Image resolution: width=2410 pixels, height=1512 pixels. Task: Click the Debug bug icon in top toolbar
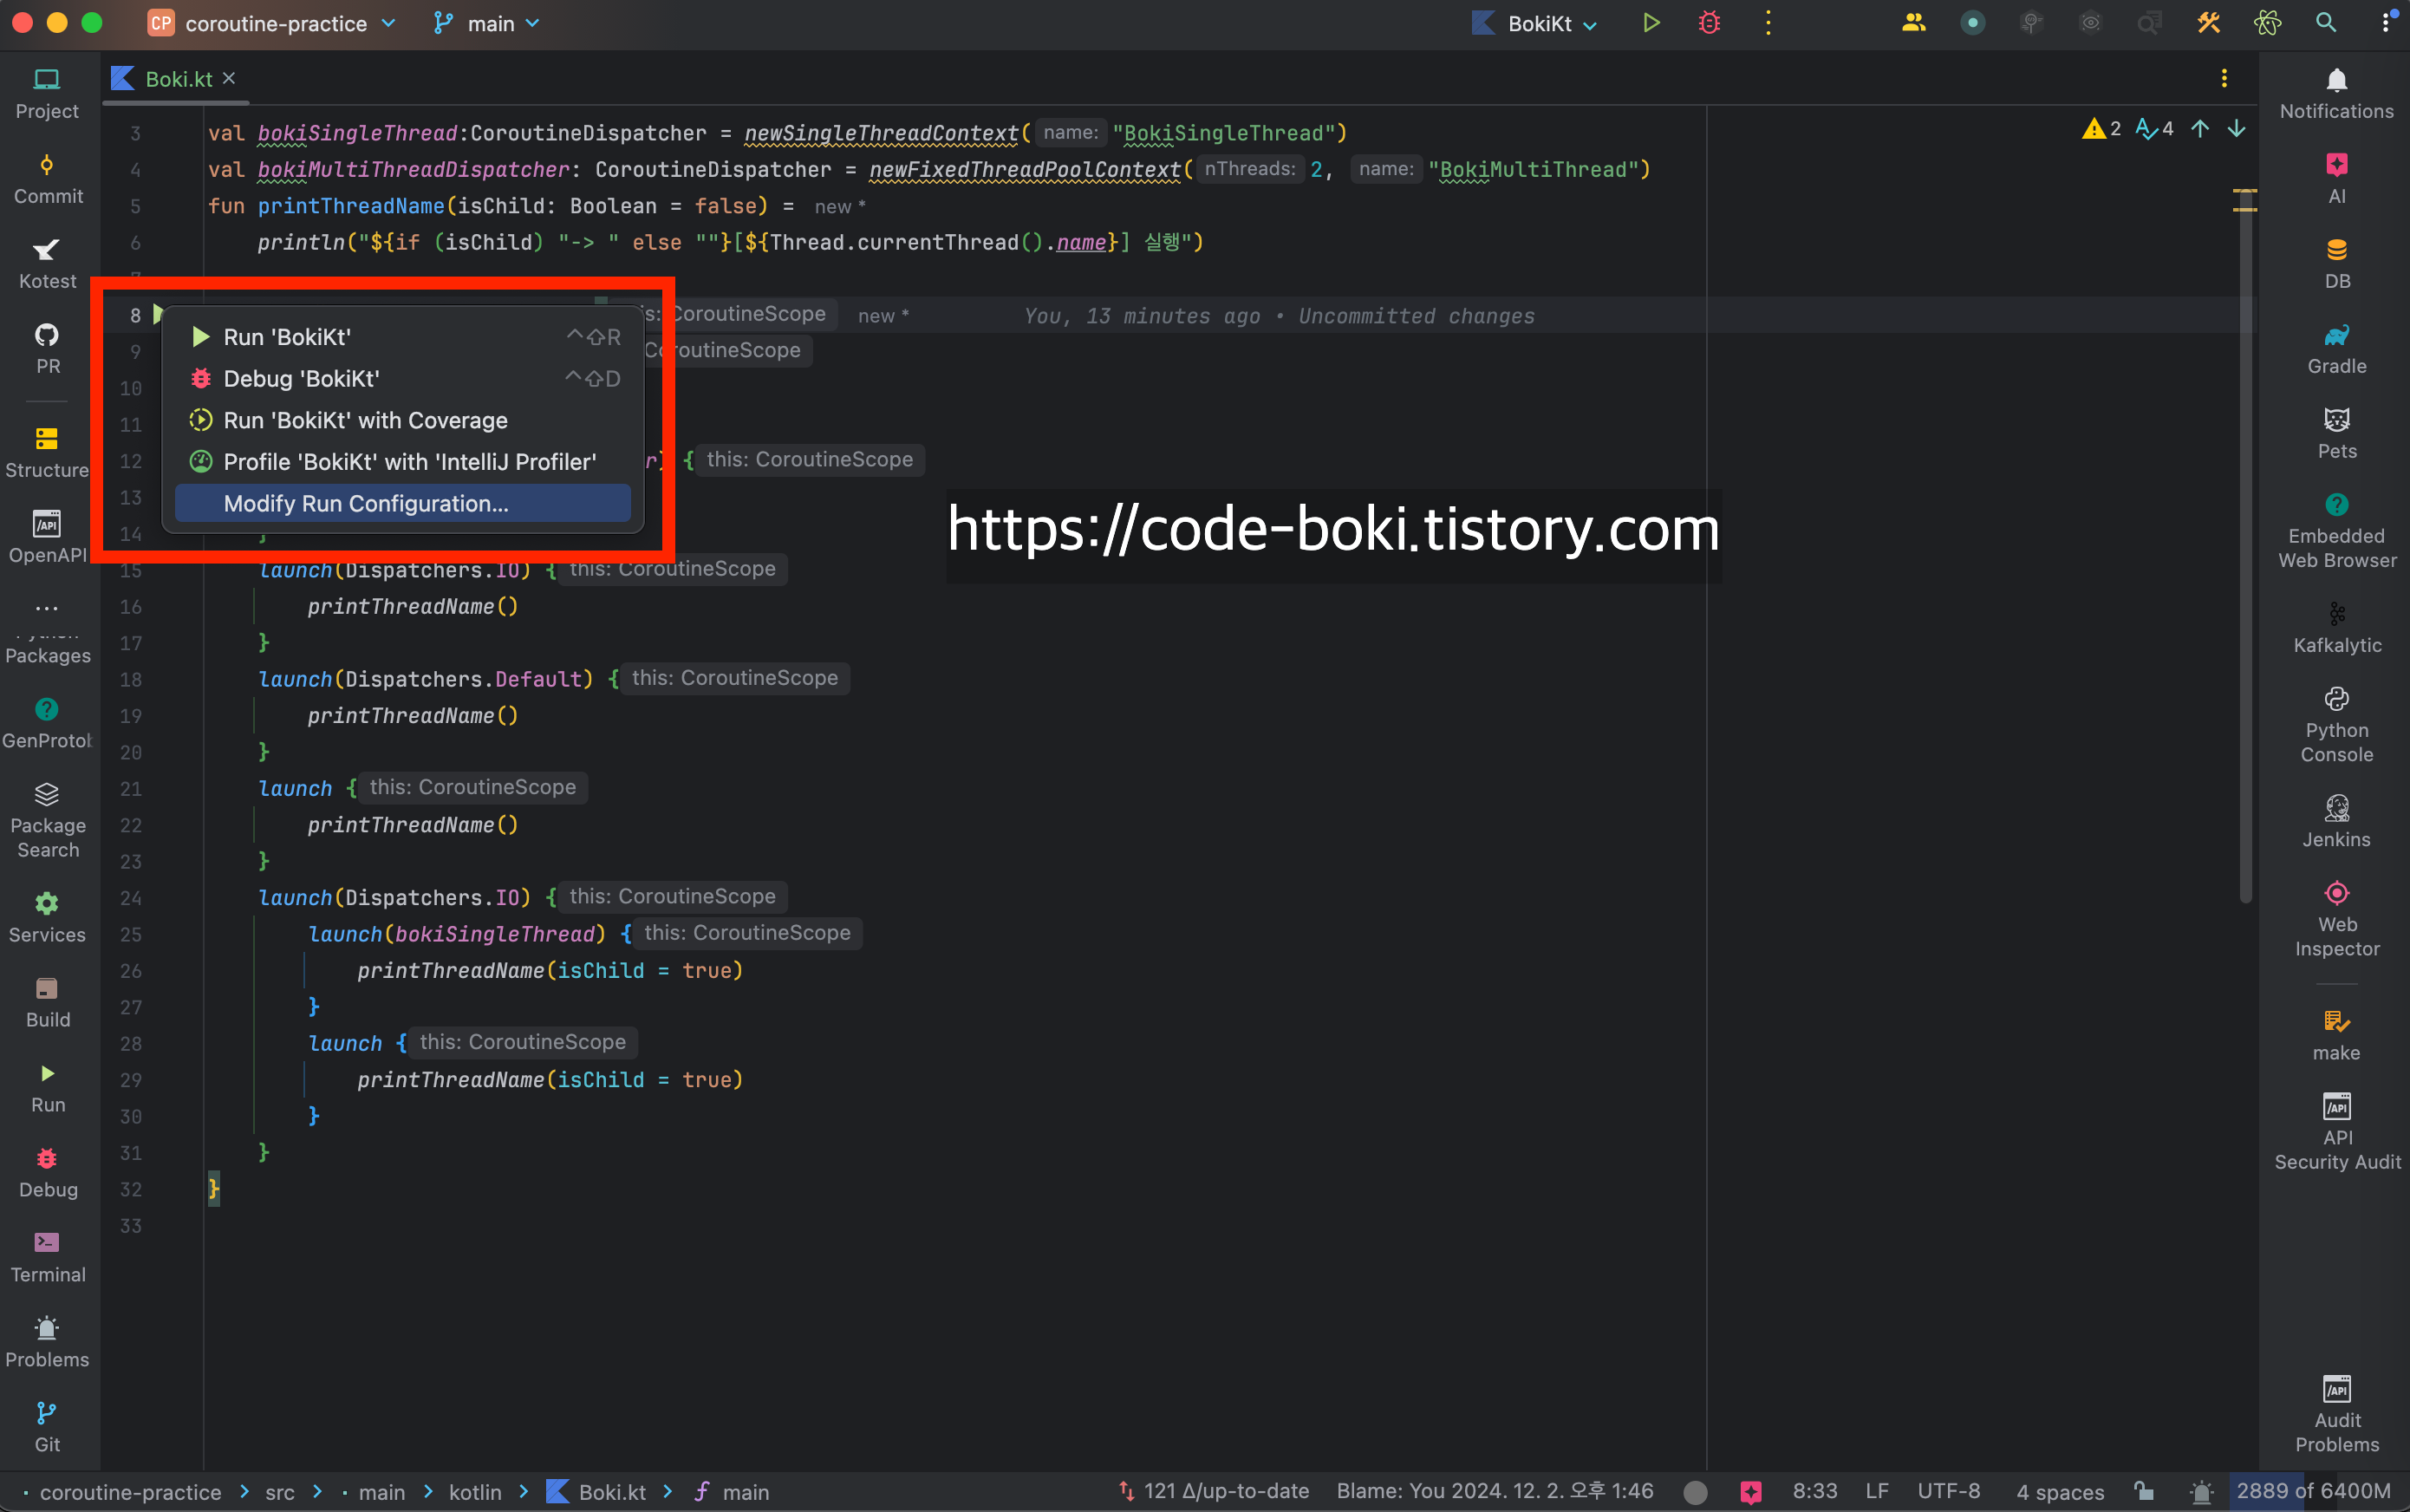[1709, 23]
